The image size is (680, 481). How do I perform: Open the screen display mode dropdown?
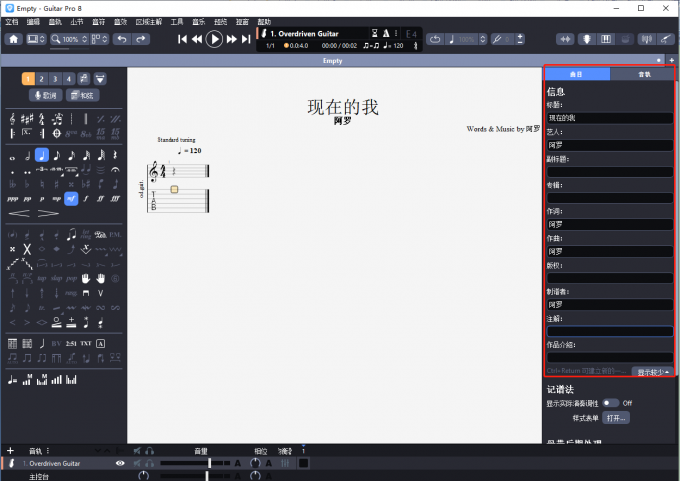(x=36, y=39)
